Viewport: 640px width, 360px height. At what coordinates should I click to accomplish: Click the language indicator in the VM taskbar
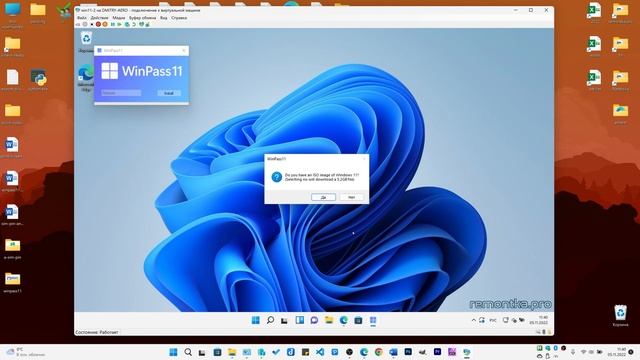tap(493, 320)
